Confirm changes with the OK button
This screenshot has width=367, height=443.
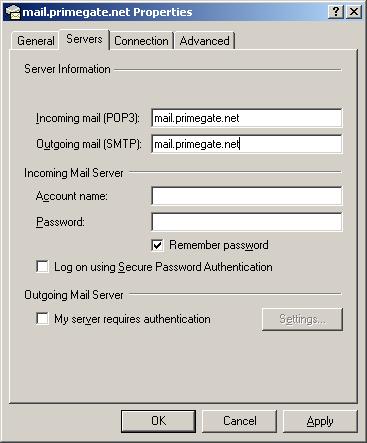(158, 421)
